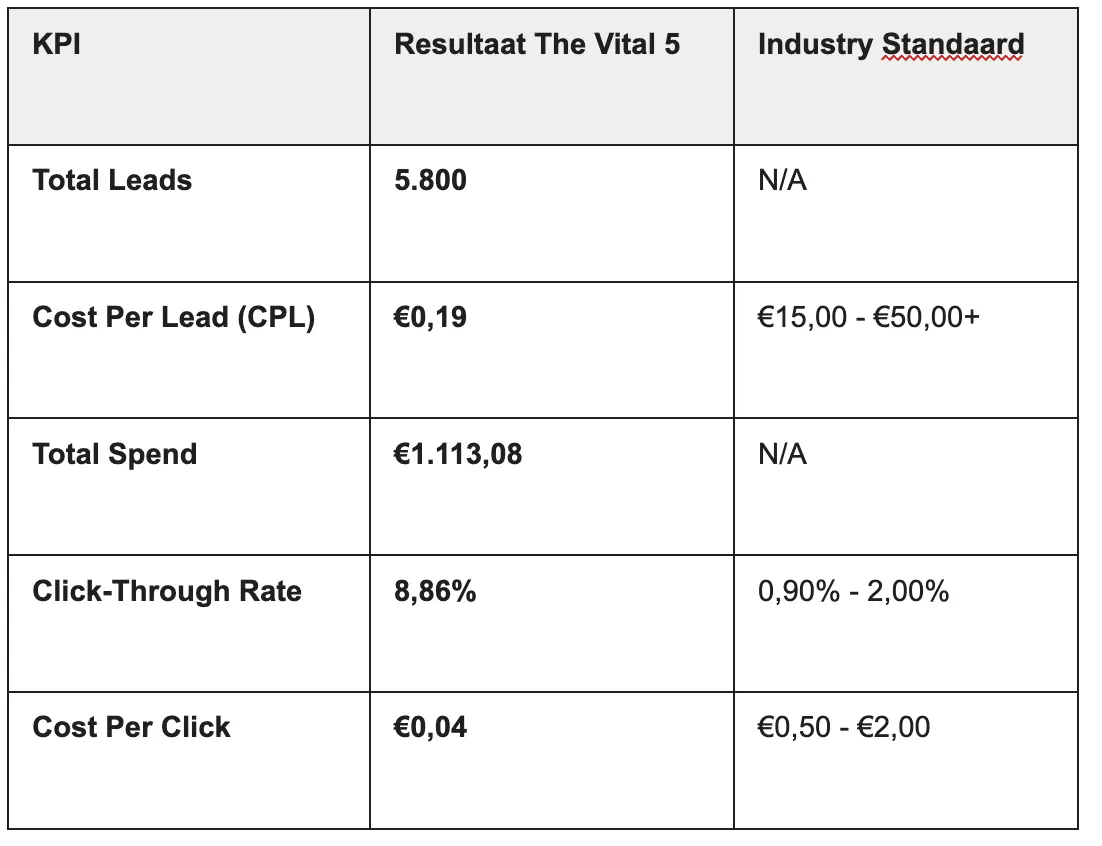1102x846 pixels.
Task: Click the Cost Per Lead (CPL) label
Action: (x=174, y=318)
